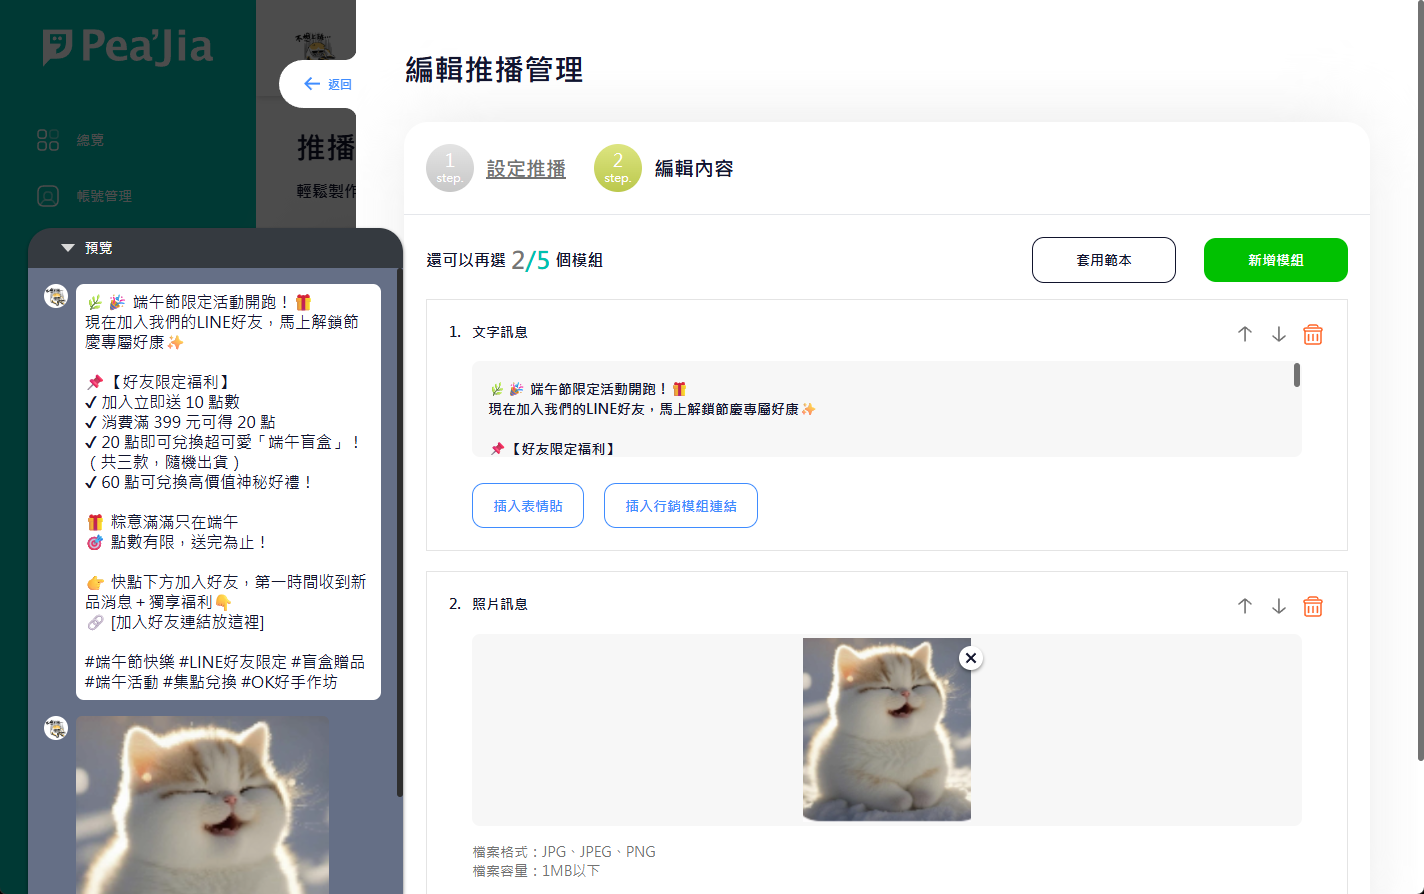Move text message module up

coord(1245,334)
